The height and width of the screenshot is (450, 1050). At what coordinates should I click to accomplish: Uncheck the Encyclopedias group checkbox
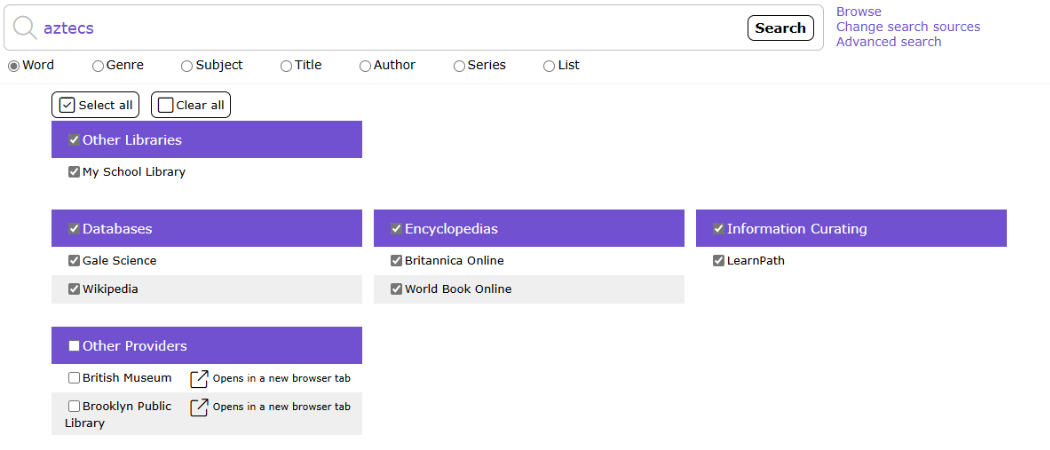tap(396, 229)
